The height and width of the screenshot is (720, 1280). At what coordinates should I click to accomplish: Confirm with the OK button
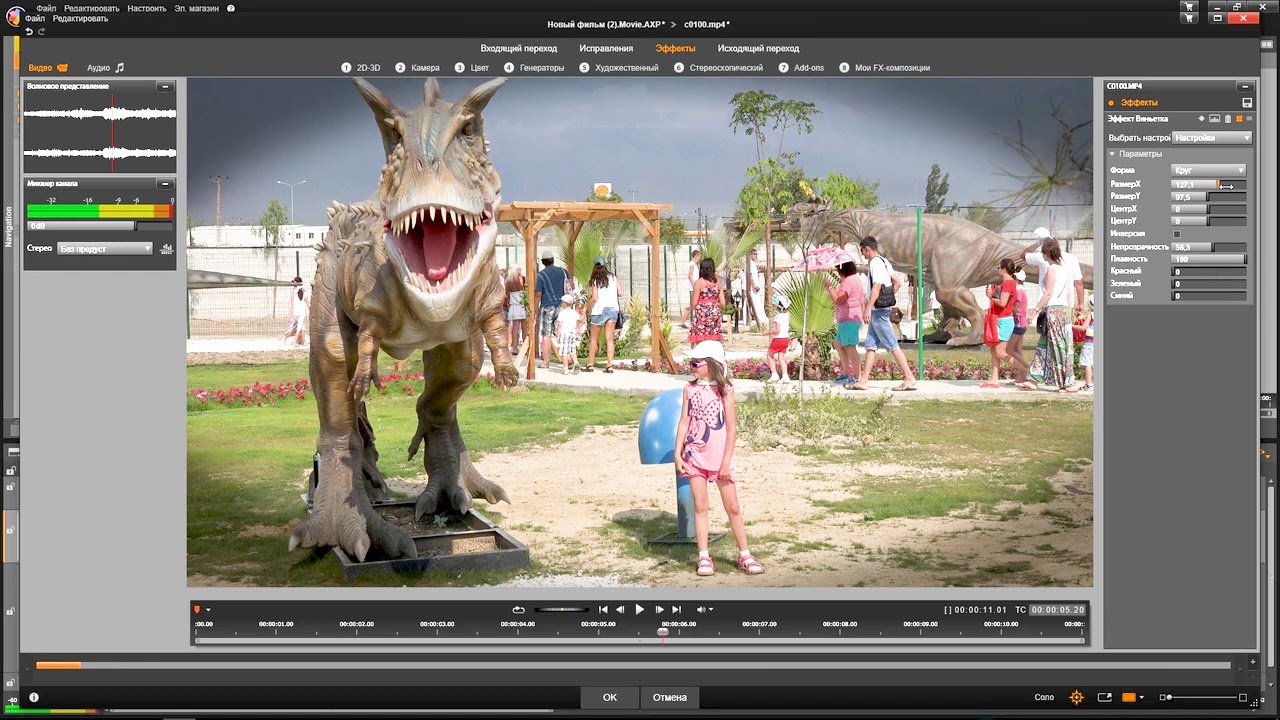point(610,697)
